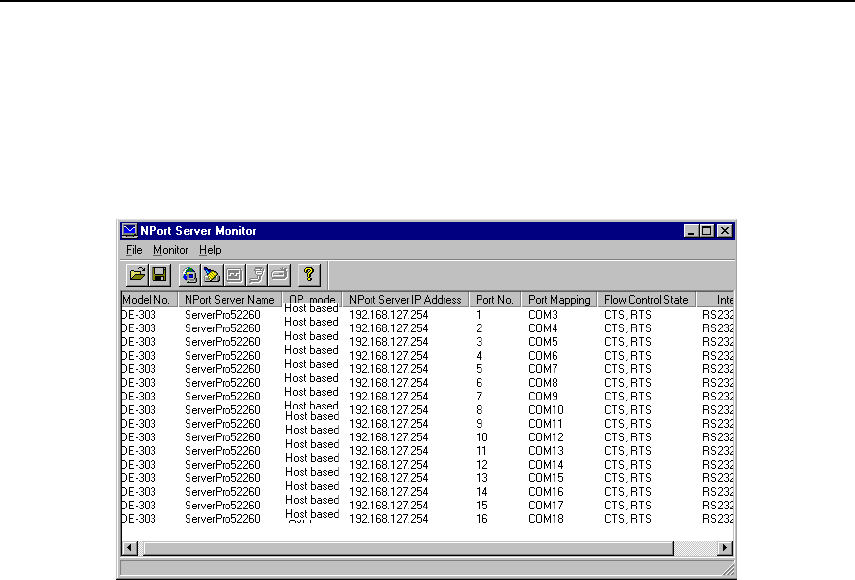Sort by the Model No. column header

click(149, 300)
